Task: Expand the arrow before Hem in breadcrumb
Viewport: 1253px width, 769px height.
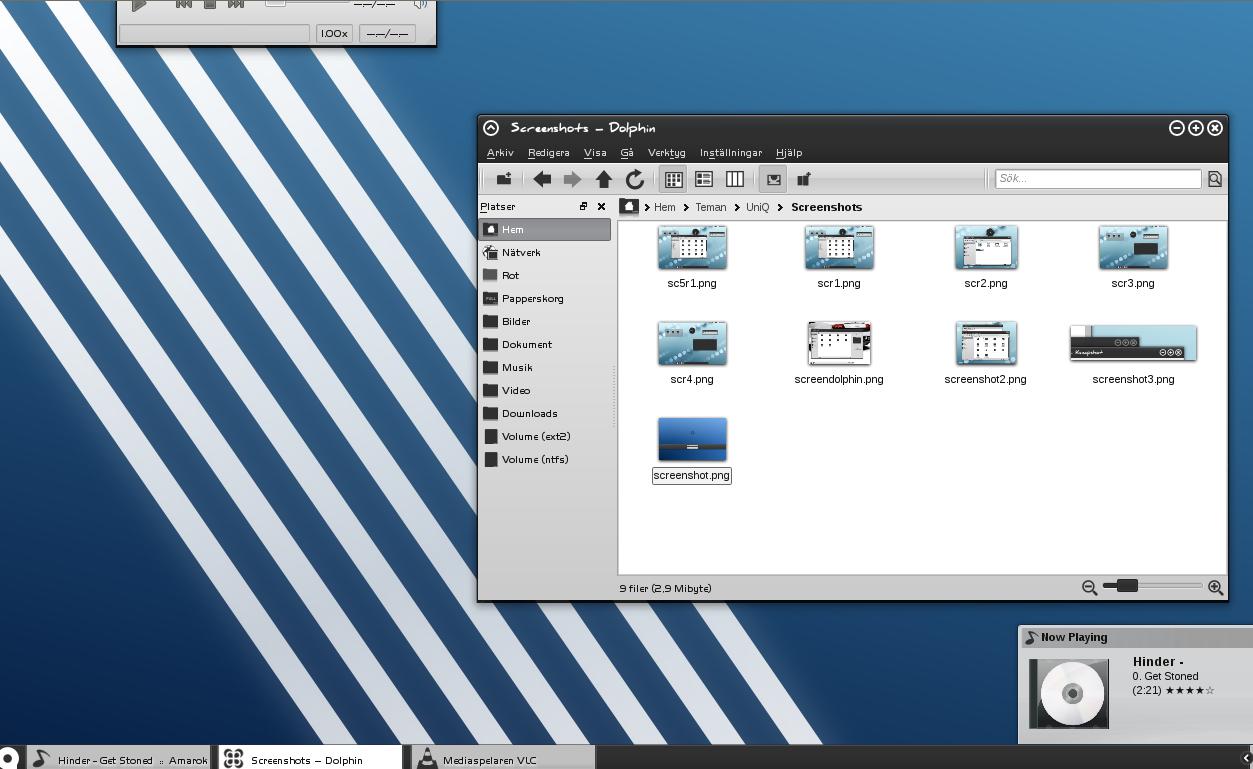Action: 647,207
